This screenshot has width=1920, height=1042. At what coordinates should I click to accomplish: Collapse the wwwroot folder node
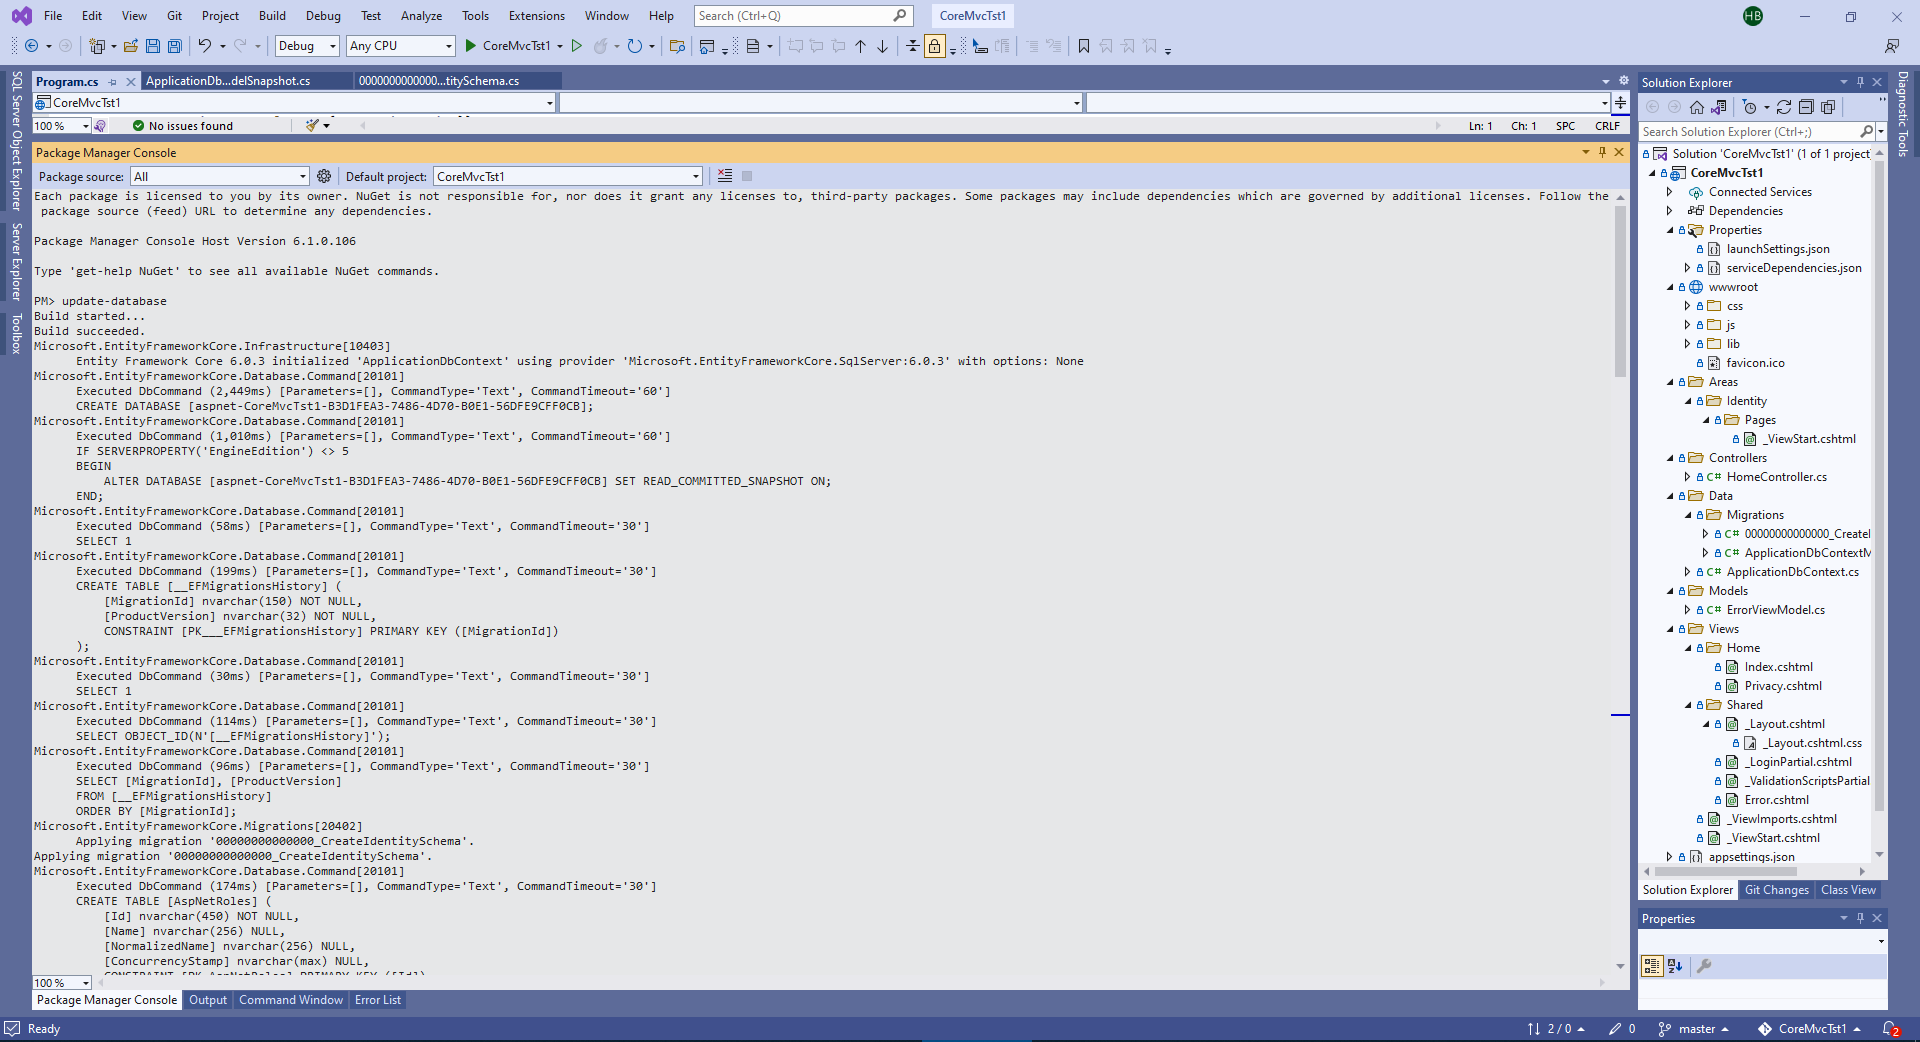click(x=1669, y=287)
